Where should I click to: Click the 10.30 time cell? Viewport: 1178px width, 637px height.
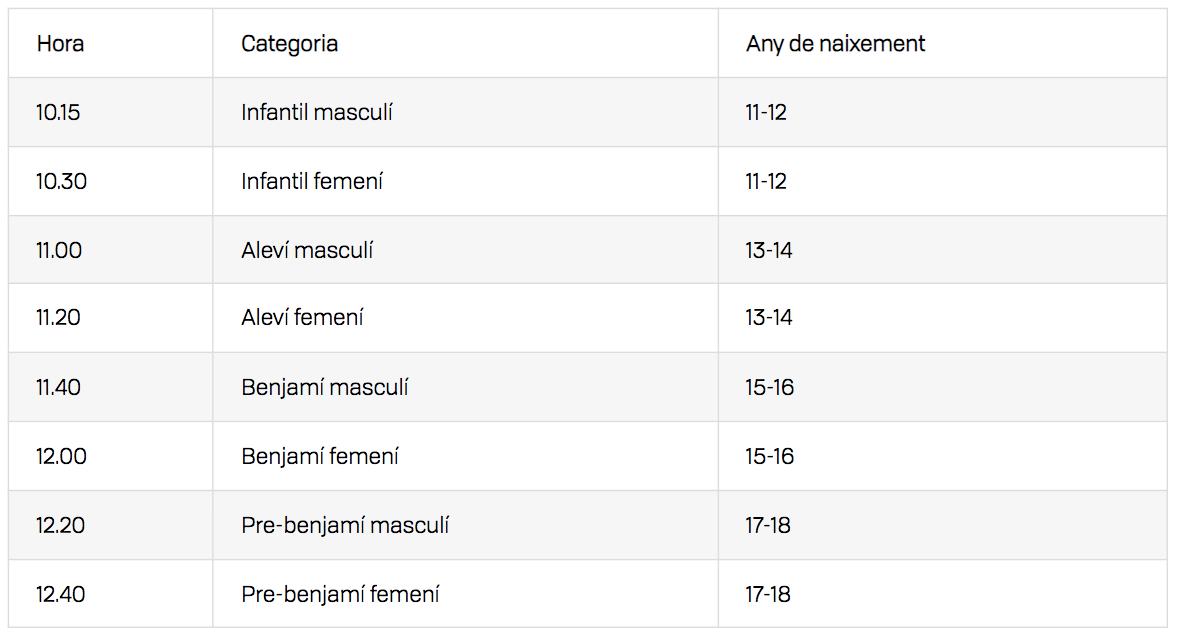61,181
